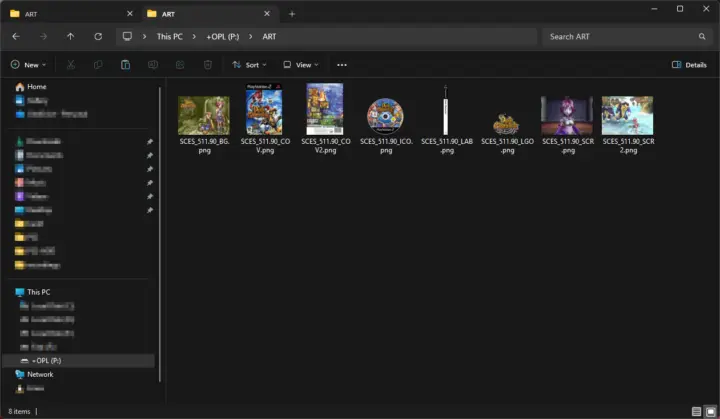This screenshot has width=720, height=419.
Task: Add a new tab
Action: [x=292, y=14]
